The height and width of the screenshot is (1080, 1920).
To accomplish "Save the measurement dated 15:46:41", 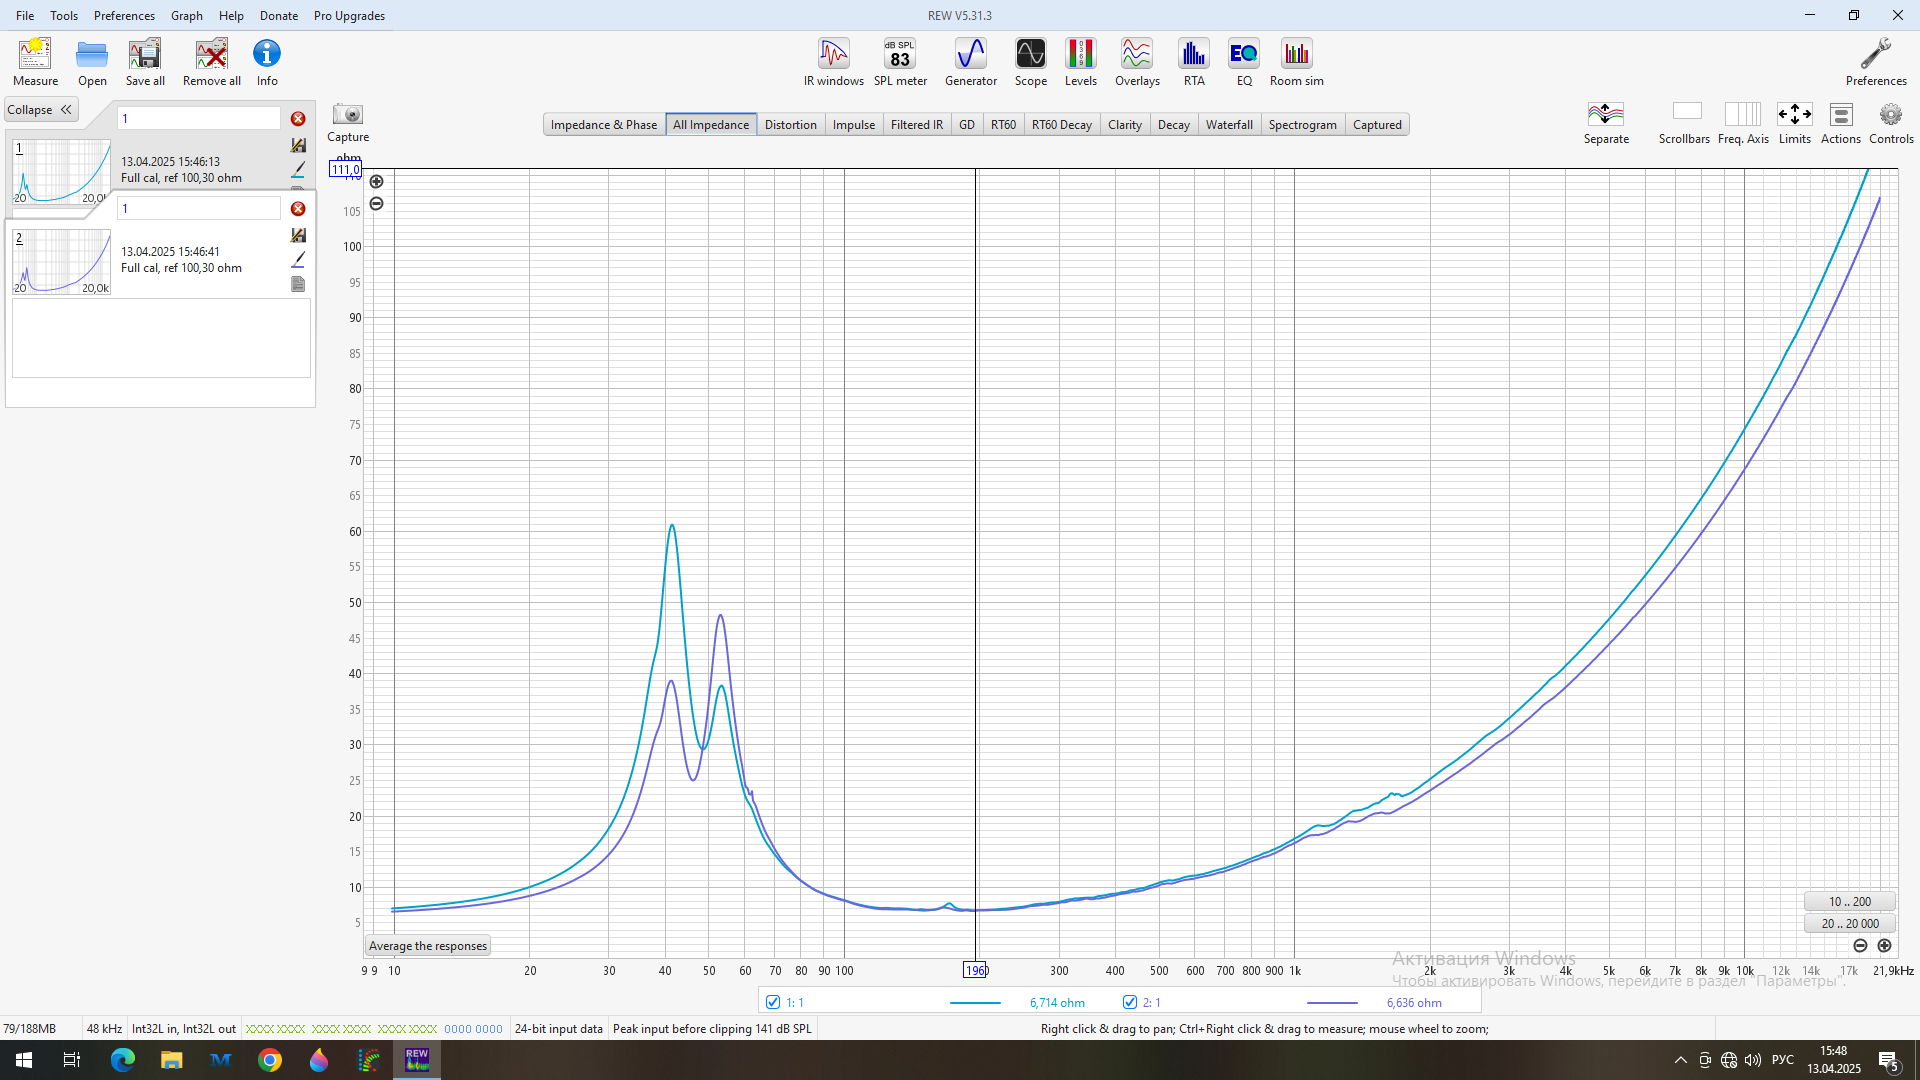I will [x=298, y=235].
